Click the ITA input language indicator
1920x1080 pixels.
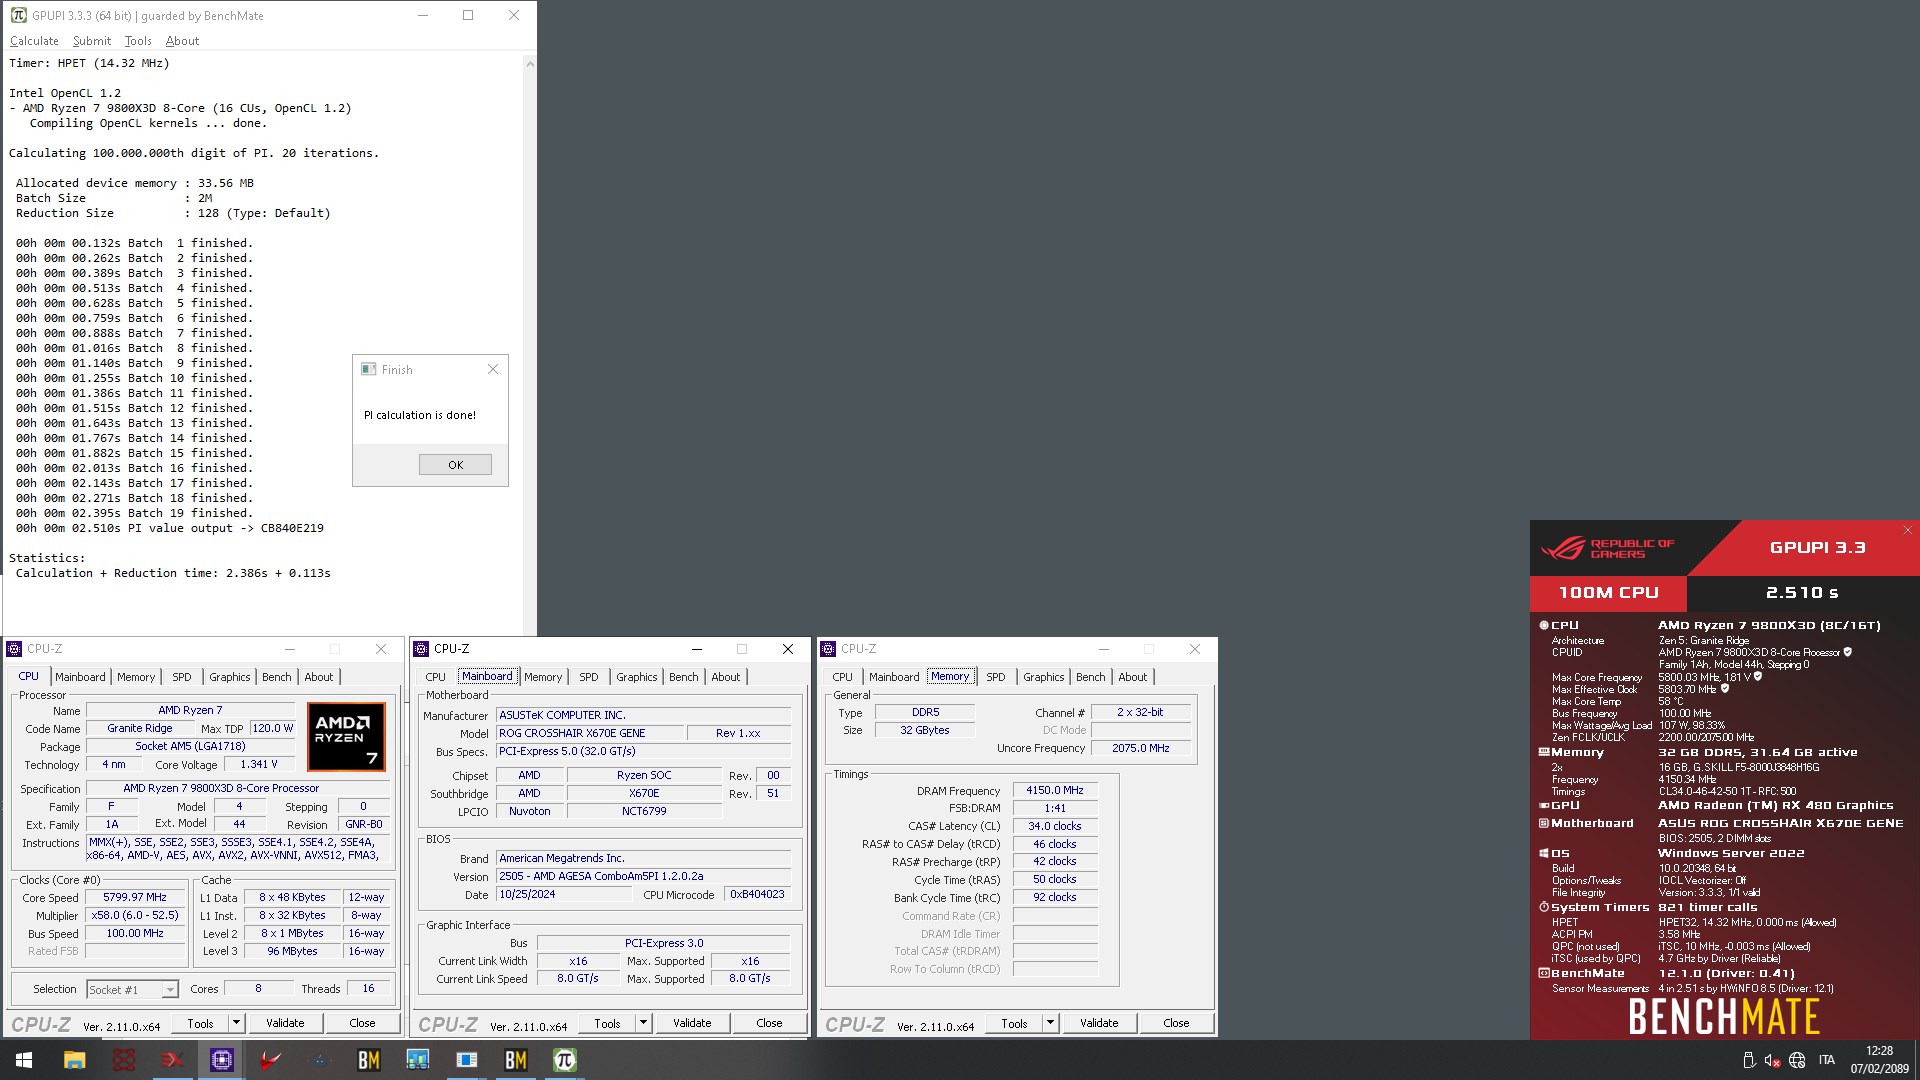tap(1827, 1060)
